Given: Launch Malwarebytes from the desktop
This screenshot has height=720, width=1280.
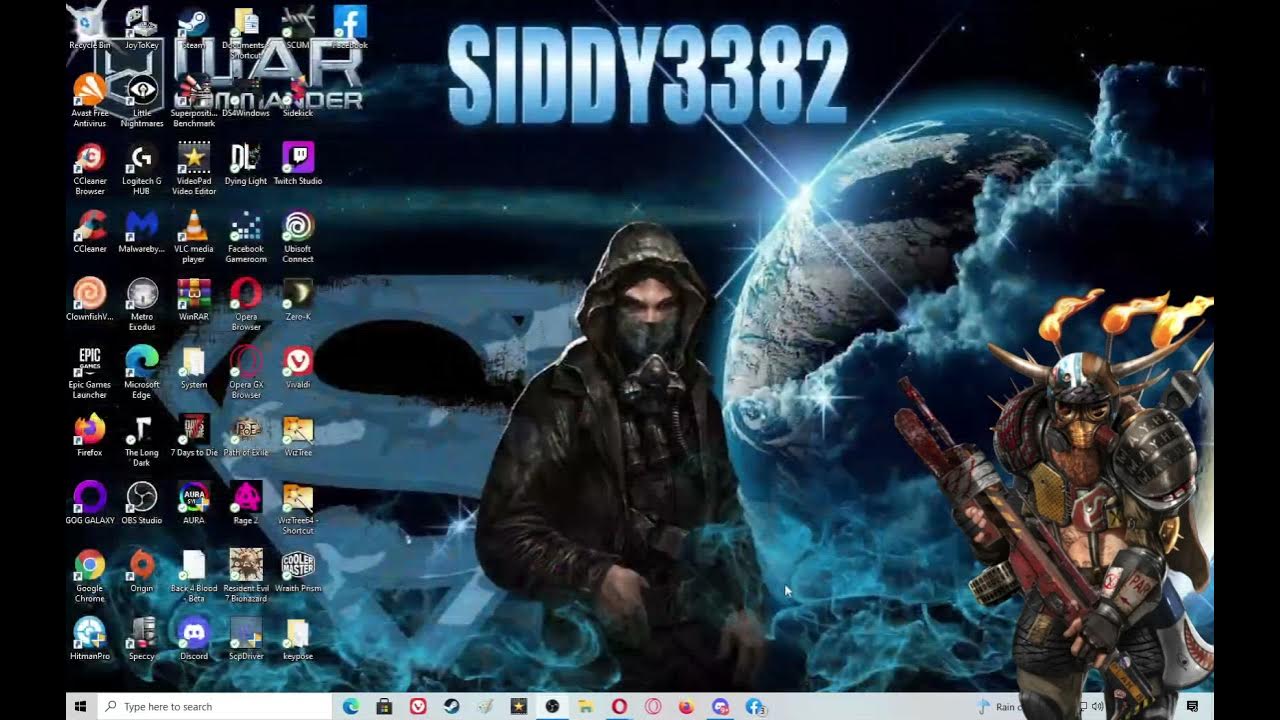Looking at the screenshot, I should tap(142, 232).
